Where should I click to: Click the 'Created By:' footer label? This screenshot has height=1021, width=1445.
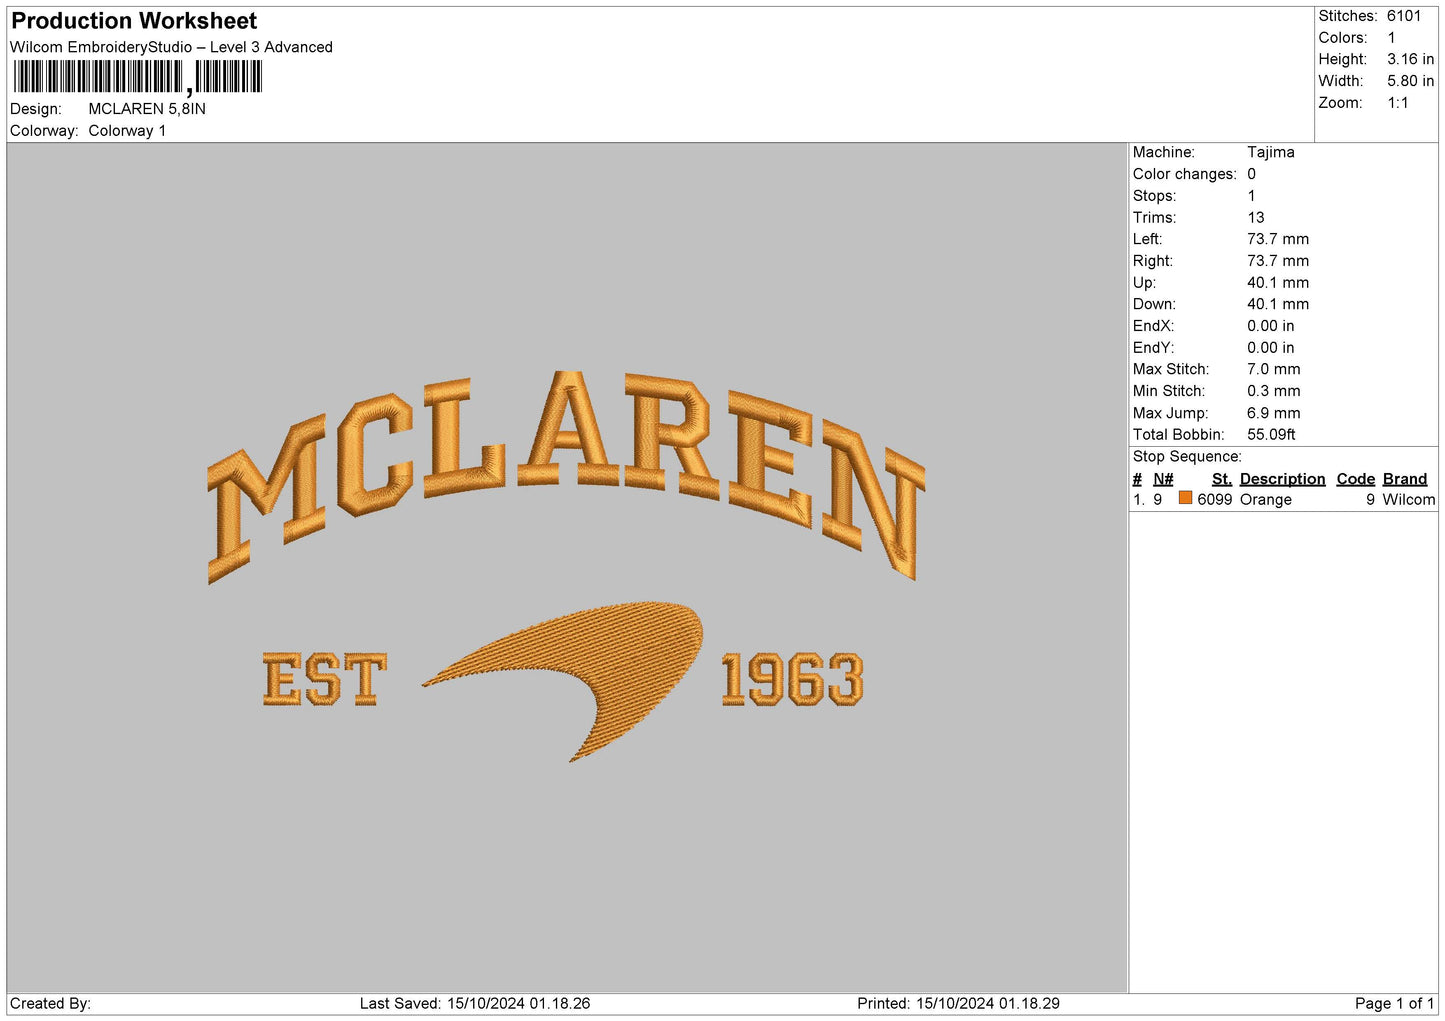pos(50,1004)
